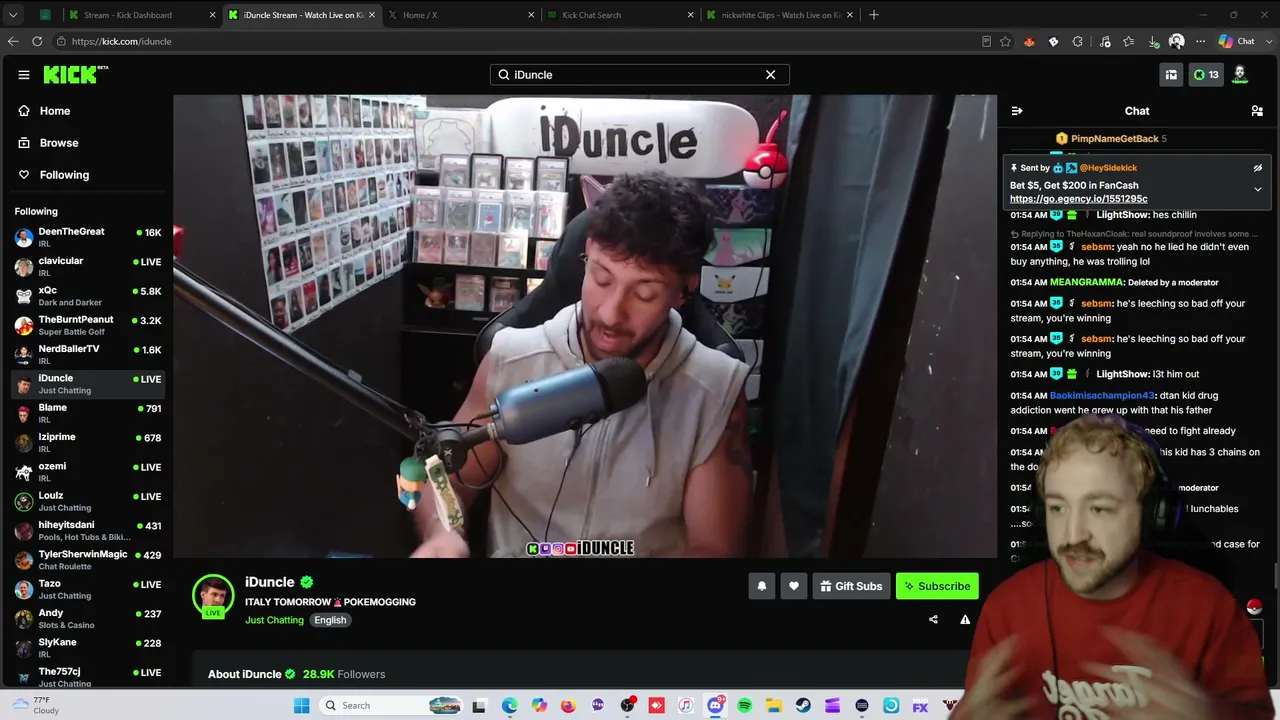
Task: Reload the page
Action: point(37,41)
